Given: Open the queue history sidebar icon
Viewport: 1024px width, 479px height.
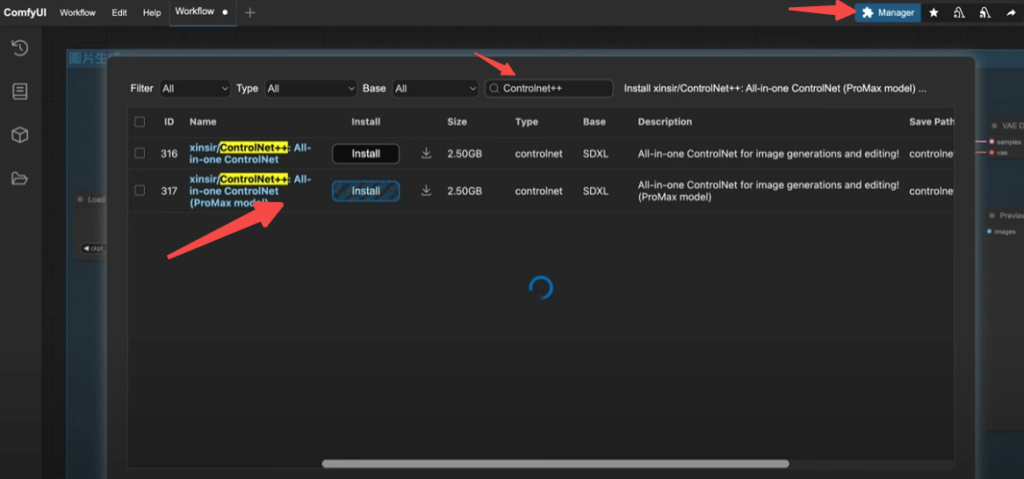Looking at the screenshot, I should point(20,48).
